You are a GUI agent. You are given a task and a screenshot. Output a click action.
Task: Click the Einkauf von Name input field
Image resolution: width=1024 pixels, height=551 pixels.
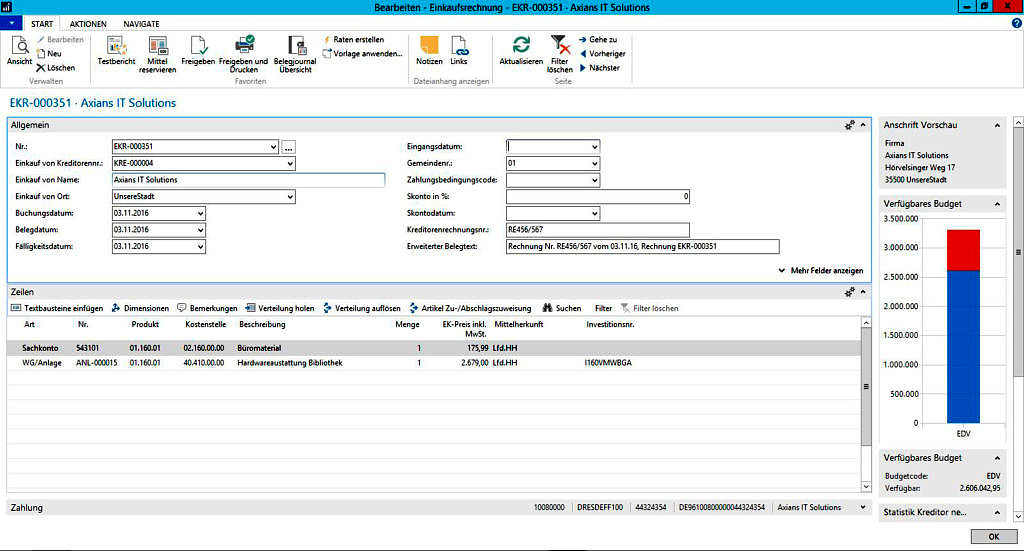click(x=248, y=180)
